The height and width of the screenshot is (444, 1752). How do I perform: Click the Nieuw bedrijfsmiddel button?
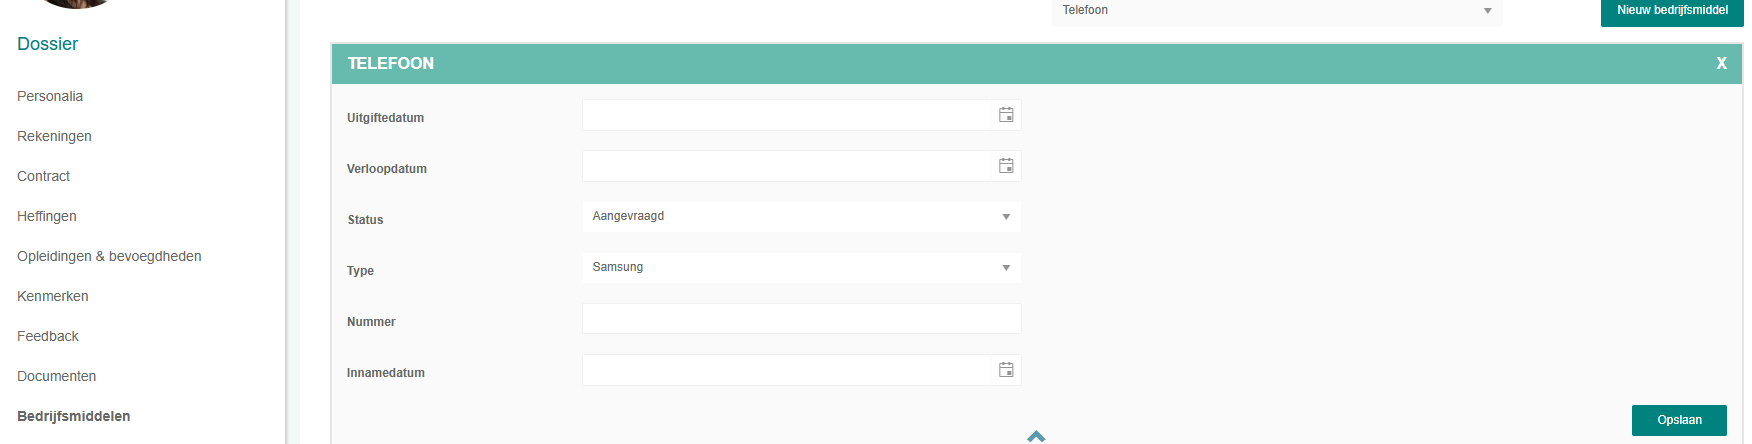(x=1672, y=11)
